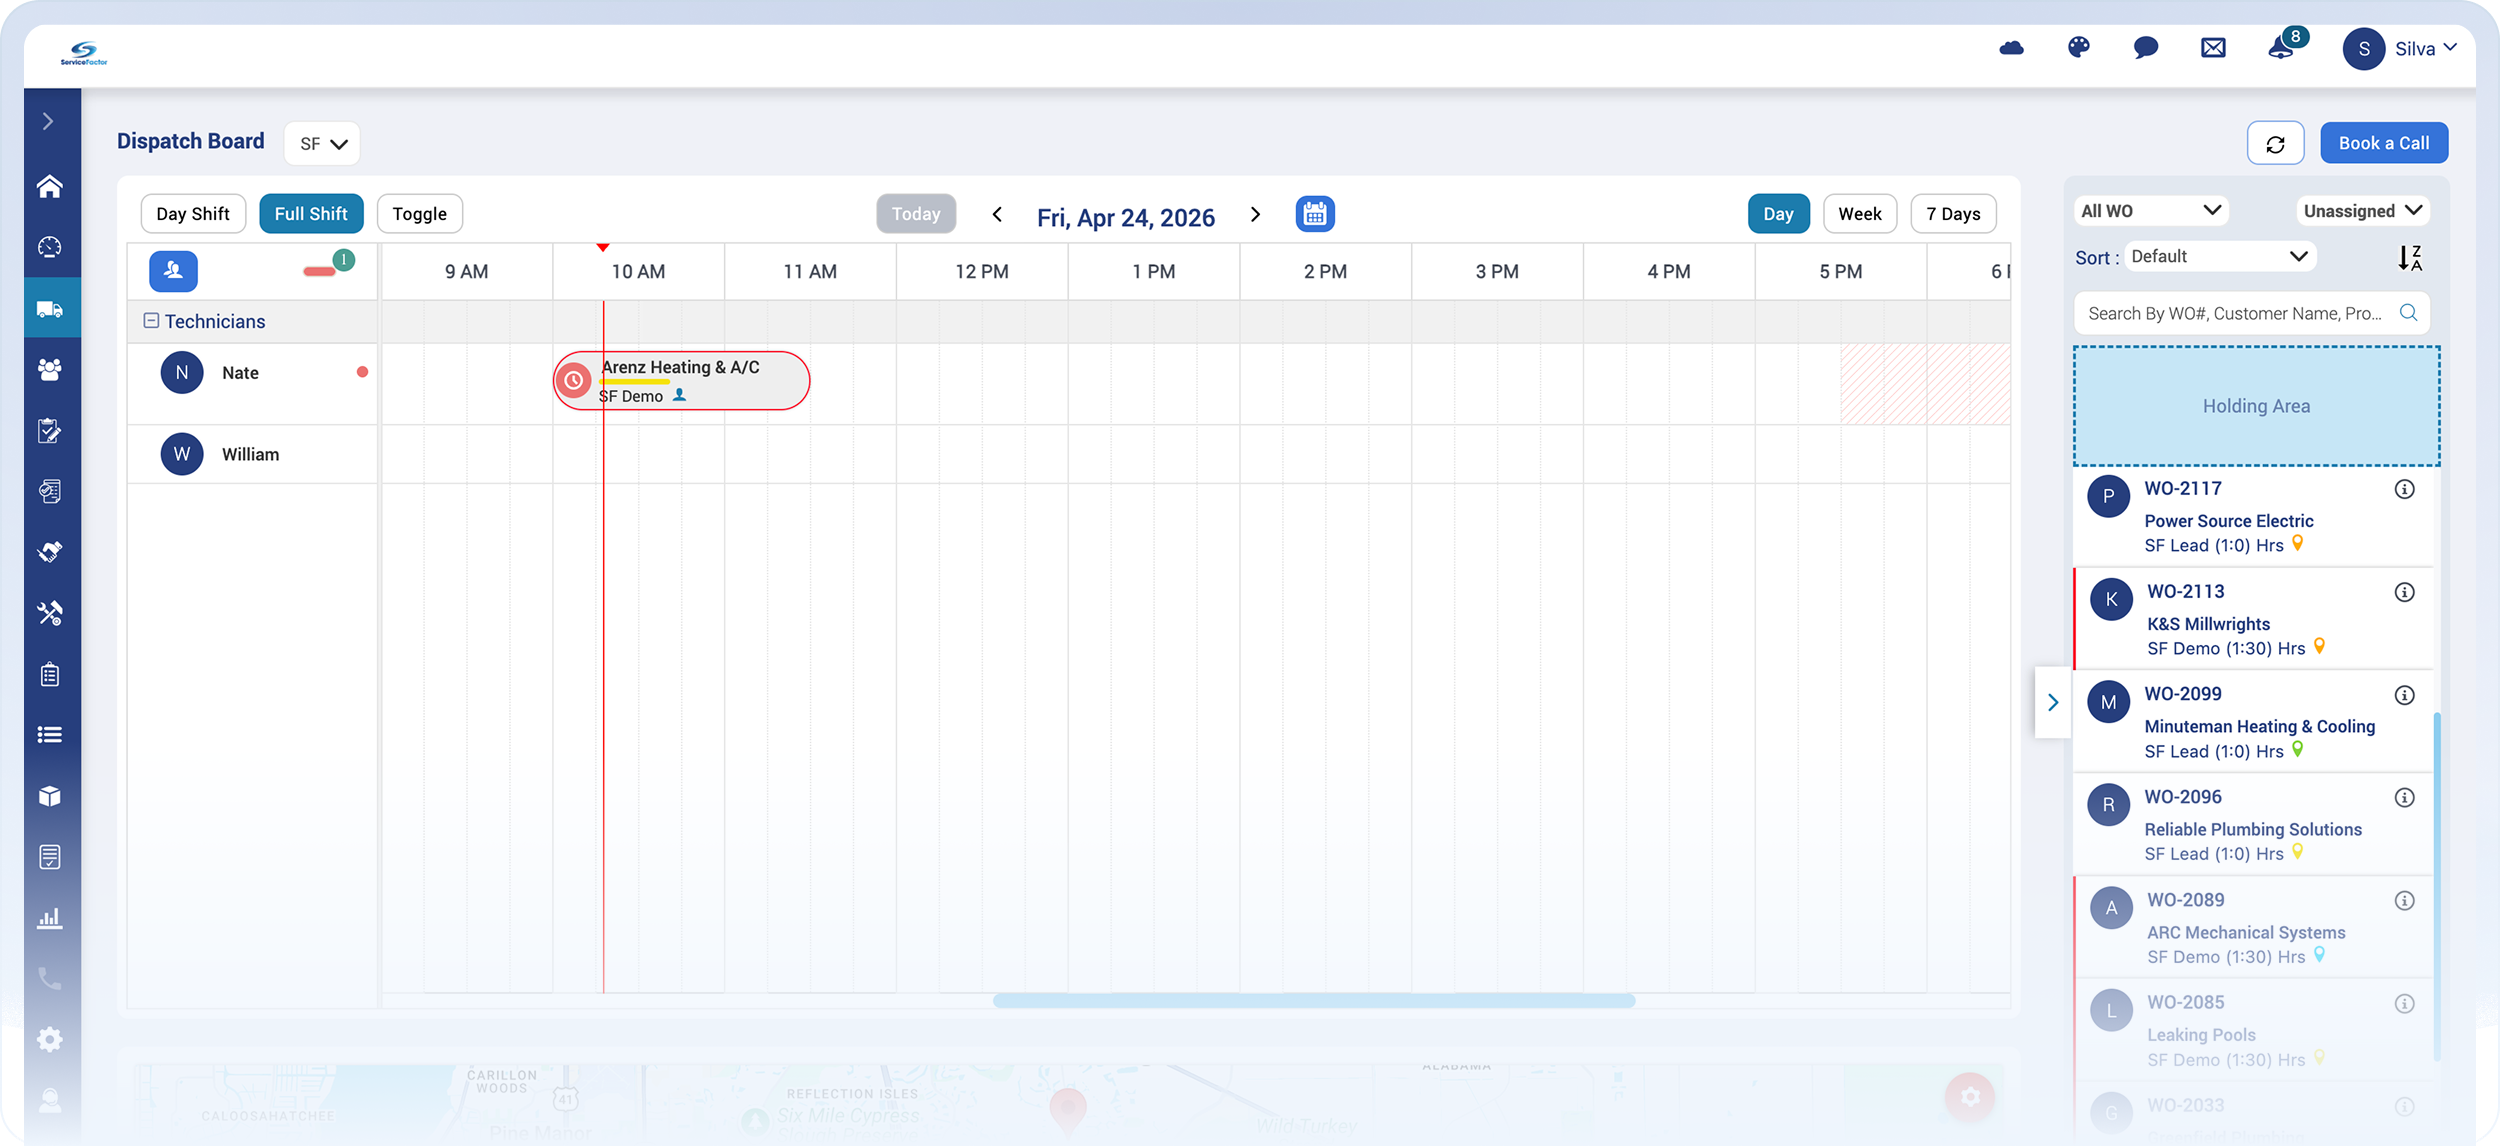Open the inventory box sidebar icon
Image resolution: width=2500 pixels, height=1146 pixels.
(50, 796)
